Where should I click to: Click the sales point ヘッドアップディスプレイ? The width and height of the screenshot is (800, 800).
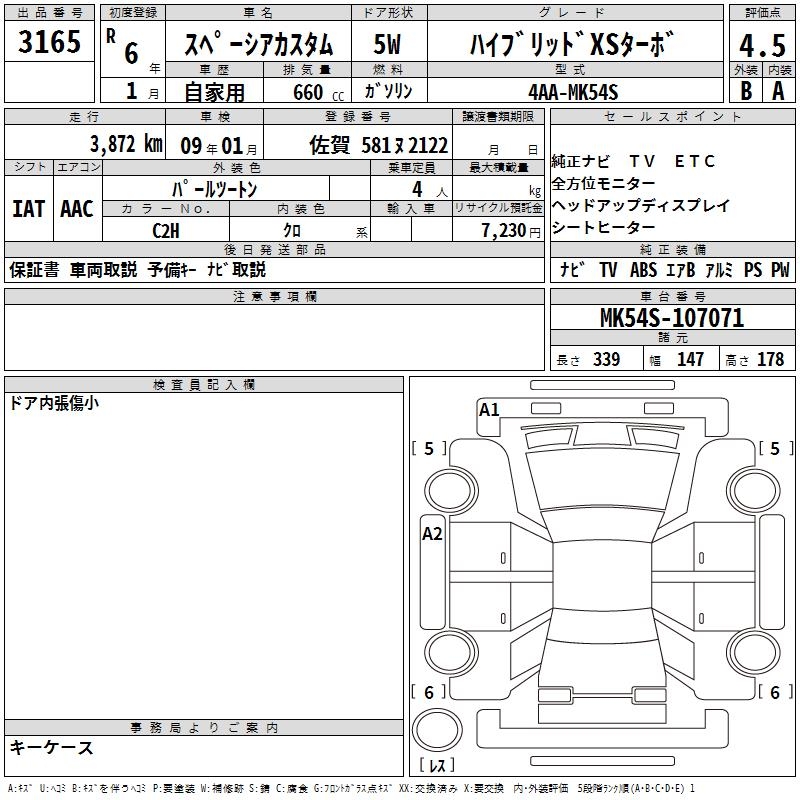pyautogui.click(x=640, y=205)
